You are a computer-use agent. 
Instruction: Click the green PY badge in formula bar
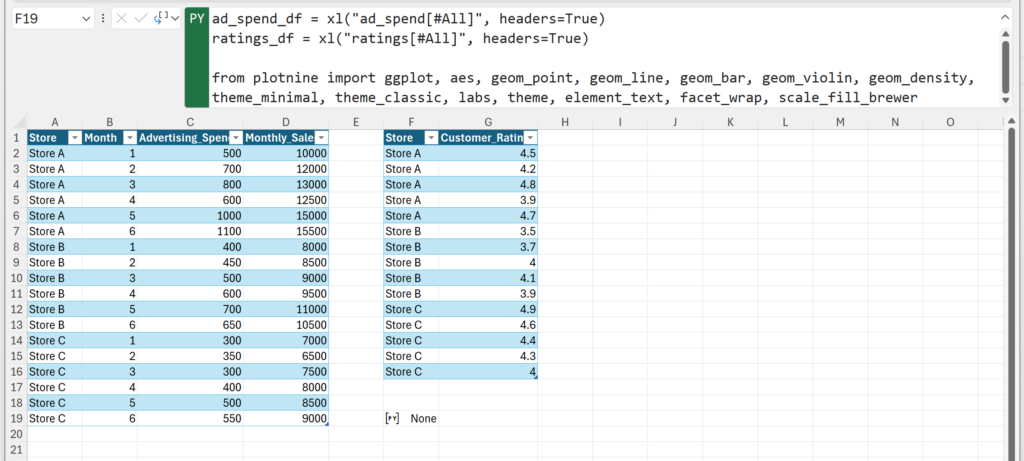[x=197, y=20]
